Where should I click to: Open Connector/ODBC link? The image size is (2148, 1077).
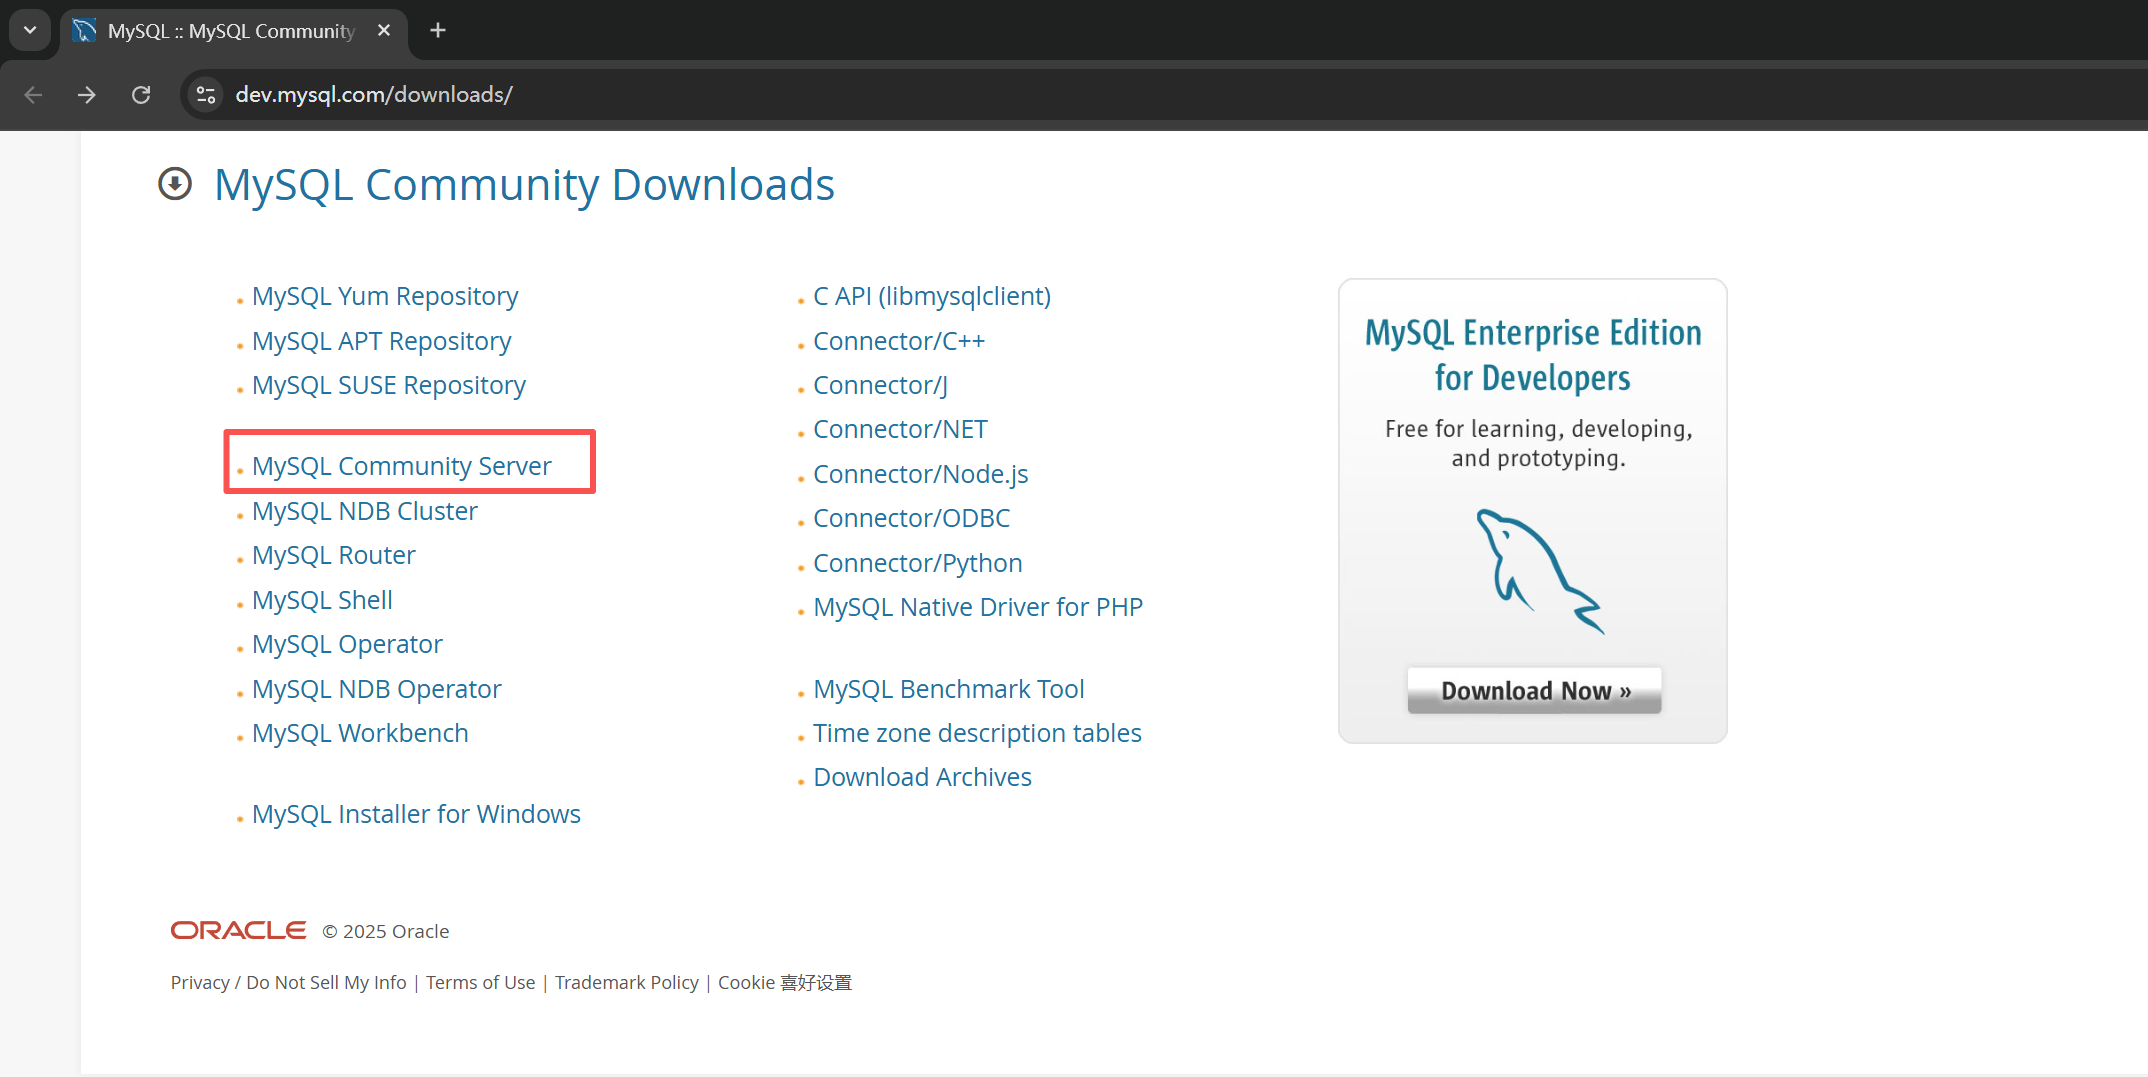pyautogui.click(x=911, y=519)
